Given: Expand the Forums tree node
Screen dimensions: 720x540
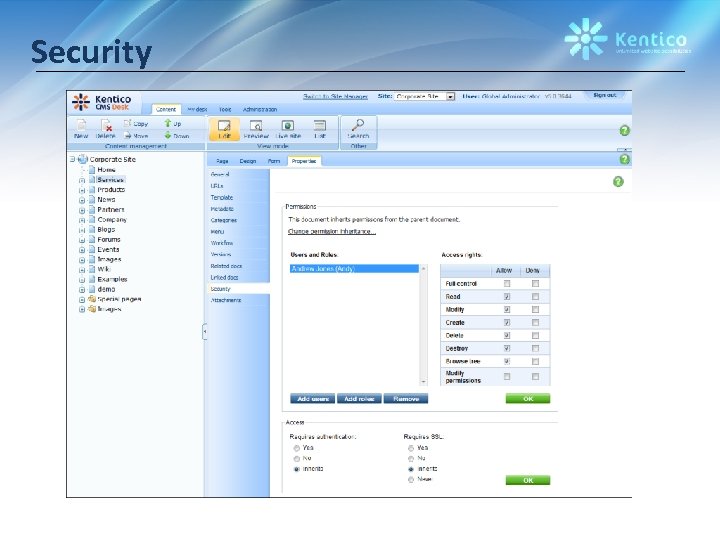Looking at the screenshot, I should [x=82, y=240].
